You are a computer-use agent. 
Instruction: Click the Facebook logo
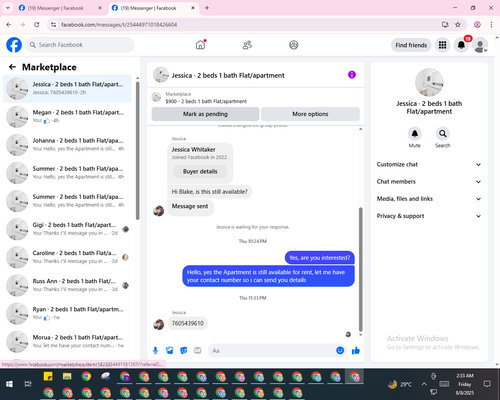tap(14, 45)
